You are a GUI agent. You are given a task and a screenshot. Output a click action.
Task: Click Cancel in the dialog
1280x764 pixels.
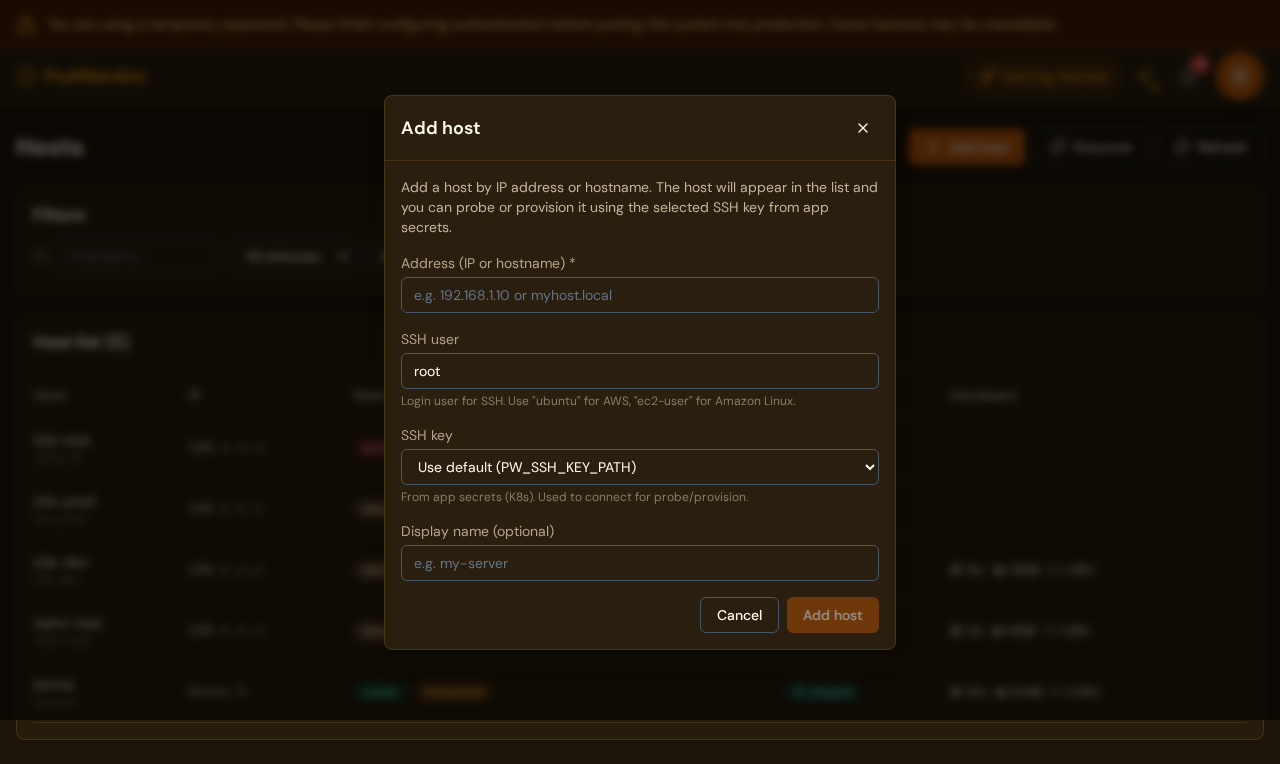pos(739,615)
